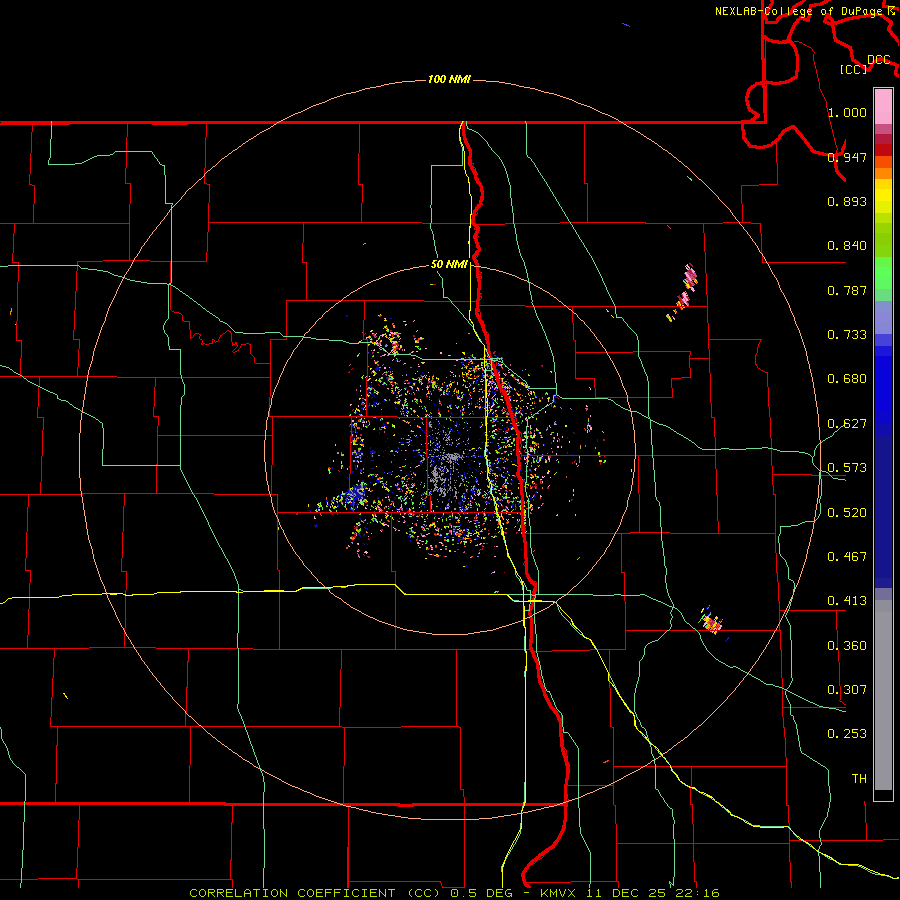The image size is (900, 900).
Task: Click the 50 NMI range ring label
Action: [449, 265]
